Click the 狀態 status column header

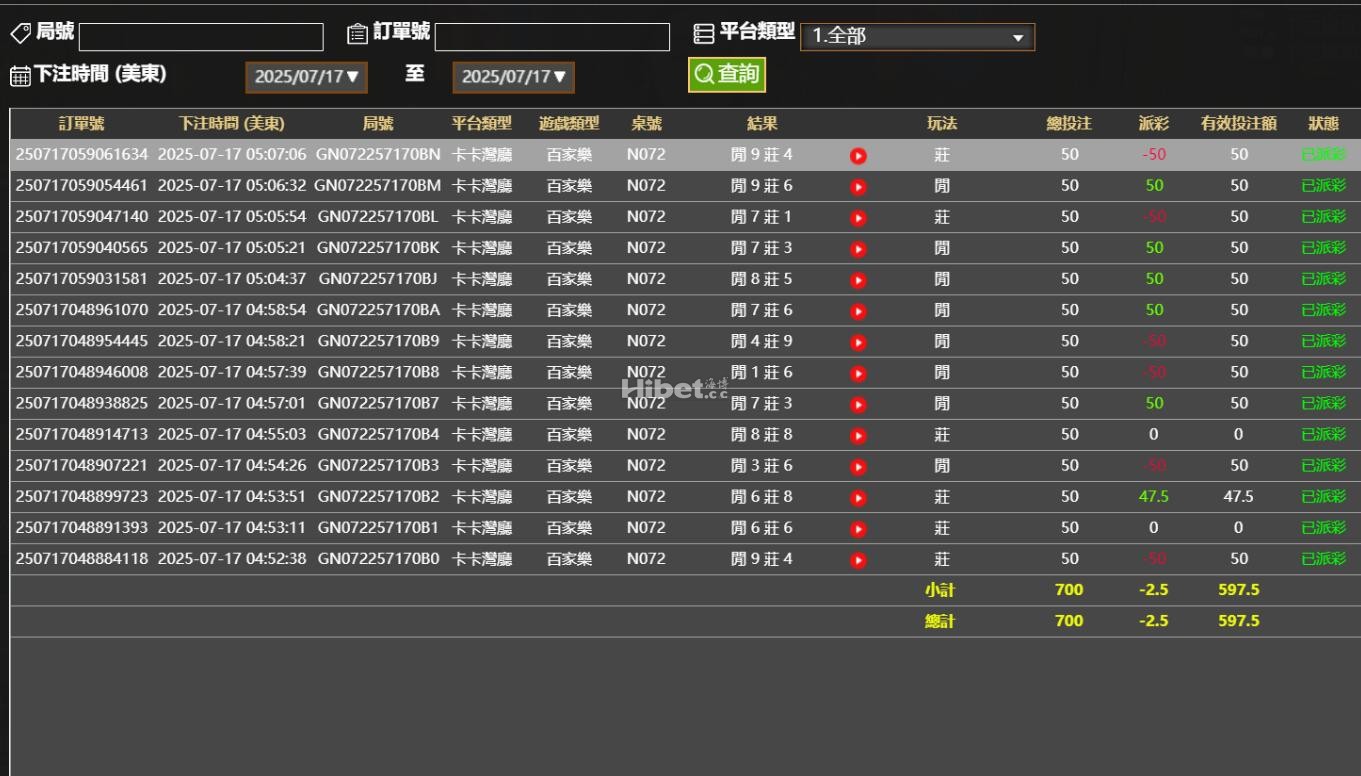click(1323, 124)
